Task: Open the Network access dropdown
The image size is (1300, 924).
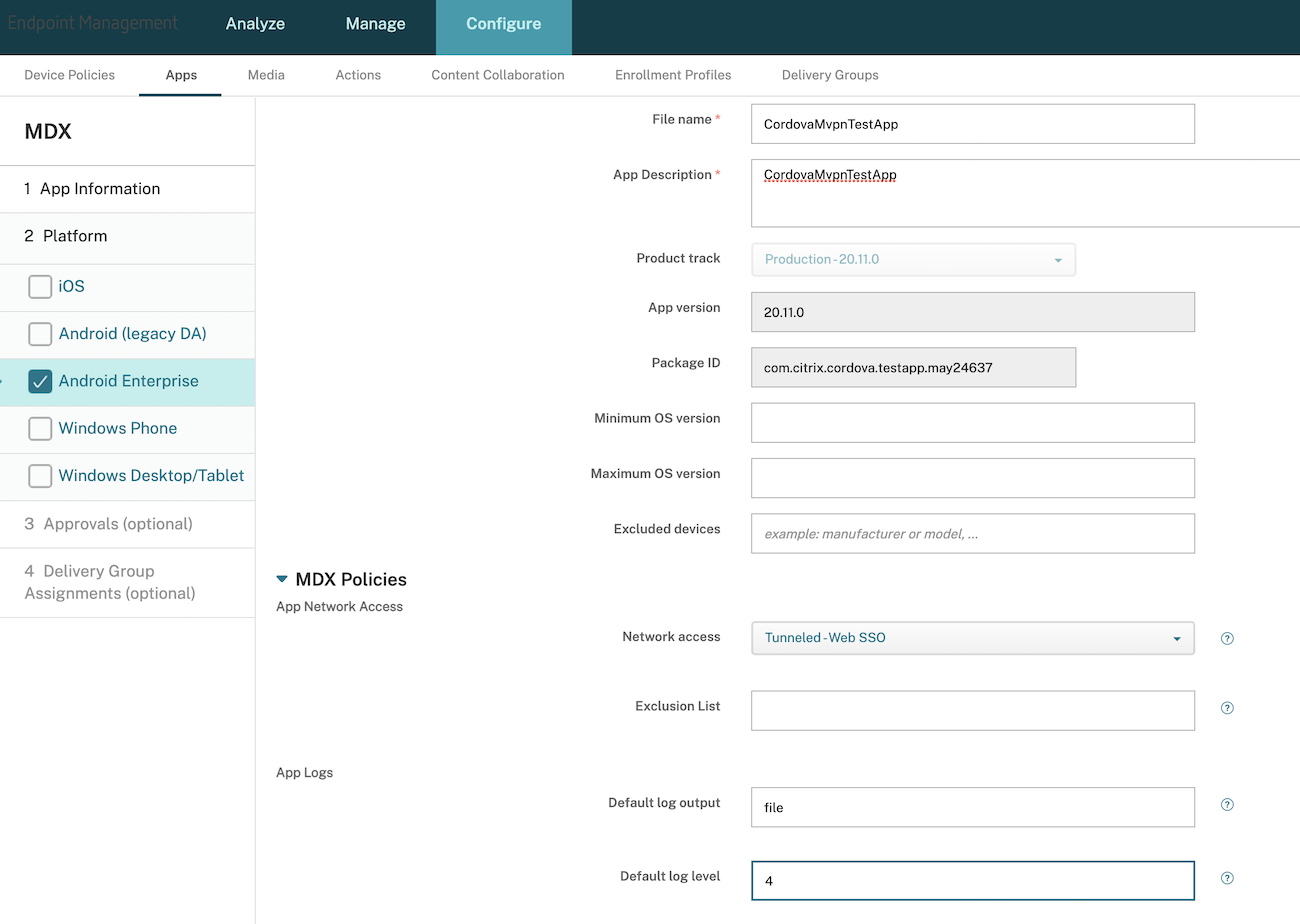Action: coord(972,638)
